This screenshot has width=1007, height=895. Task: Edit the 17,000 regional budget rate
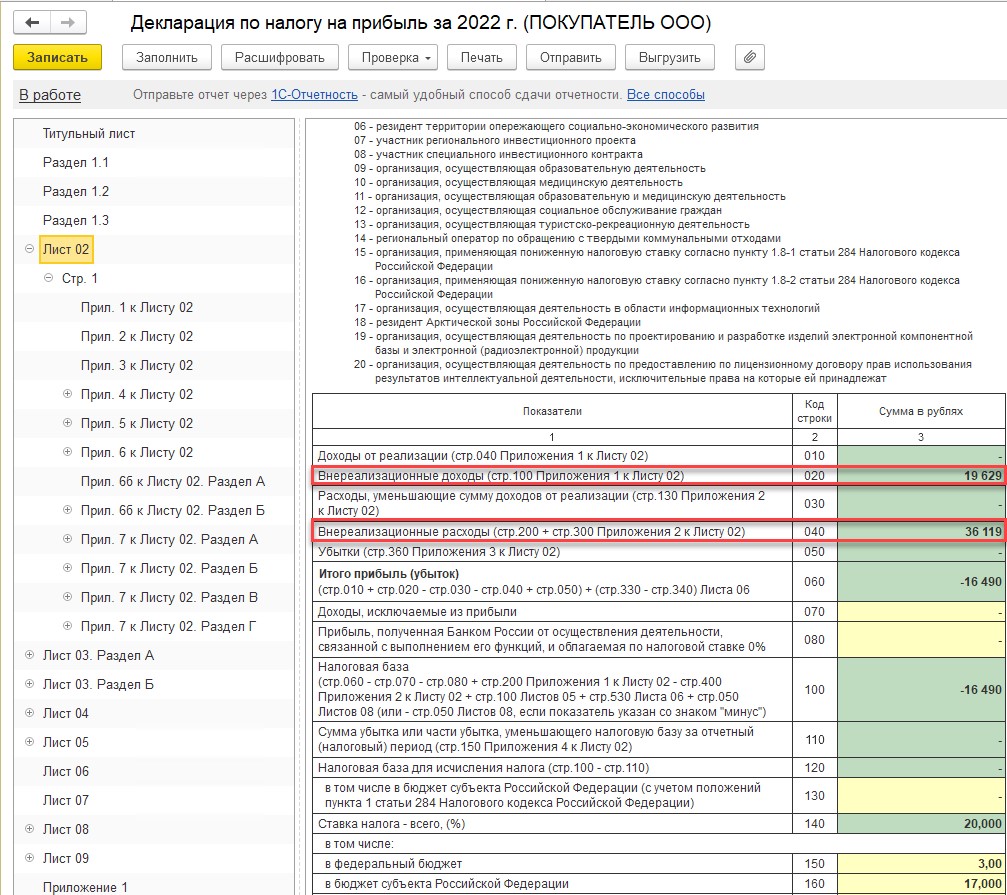(x=921, y=883)
